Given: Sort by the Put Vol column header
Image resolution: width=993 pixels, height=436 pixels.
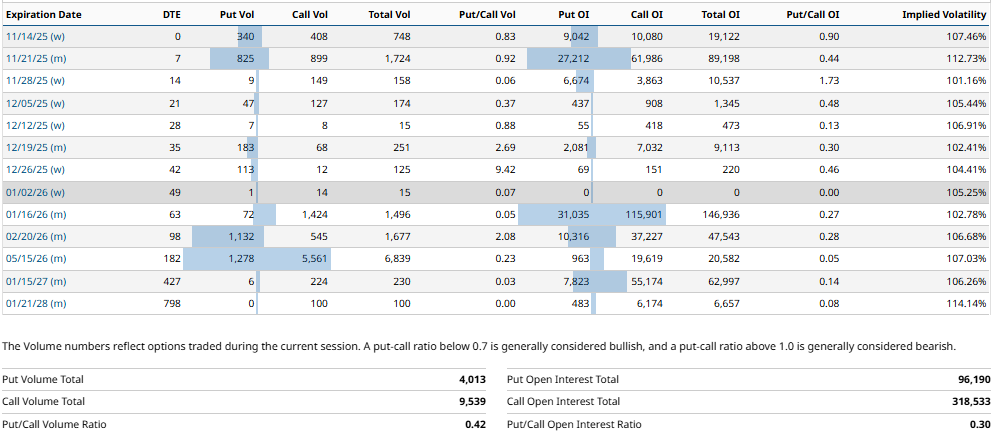Looking at the screenshot, I should [x=237, y=15].
